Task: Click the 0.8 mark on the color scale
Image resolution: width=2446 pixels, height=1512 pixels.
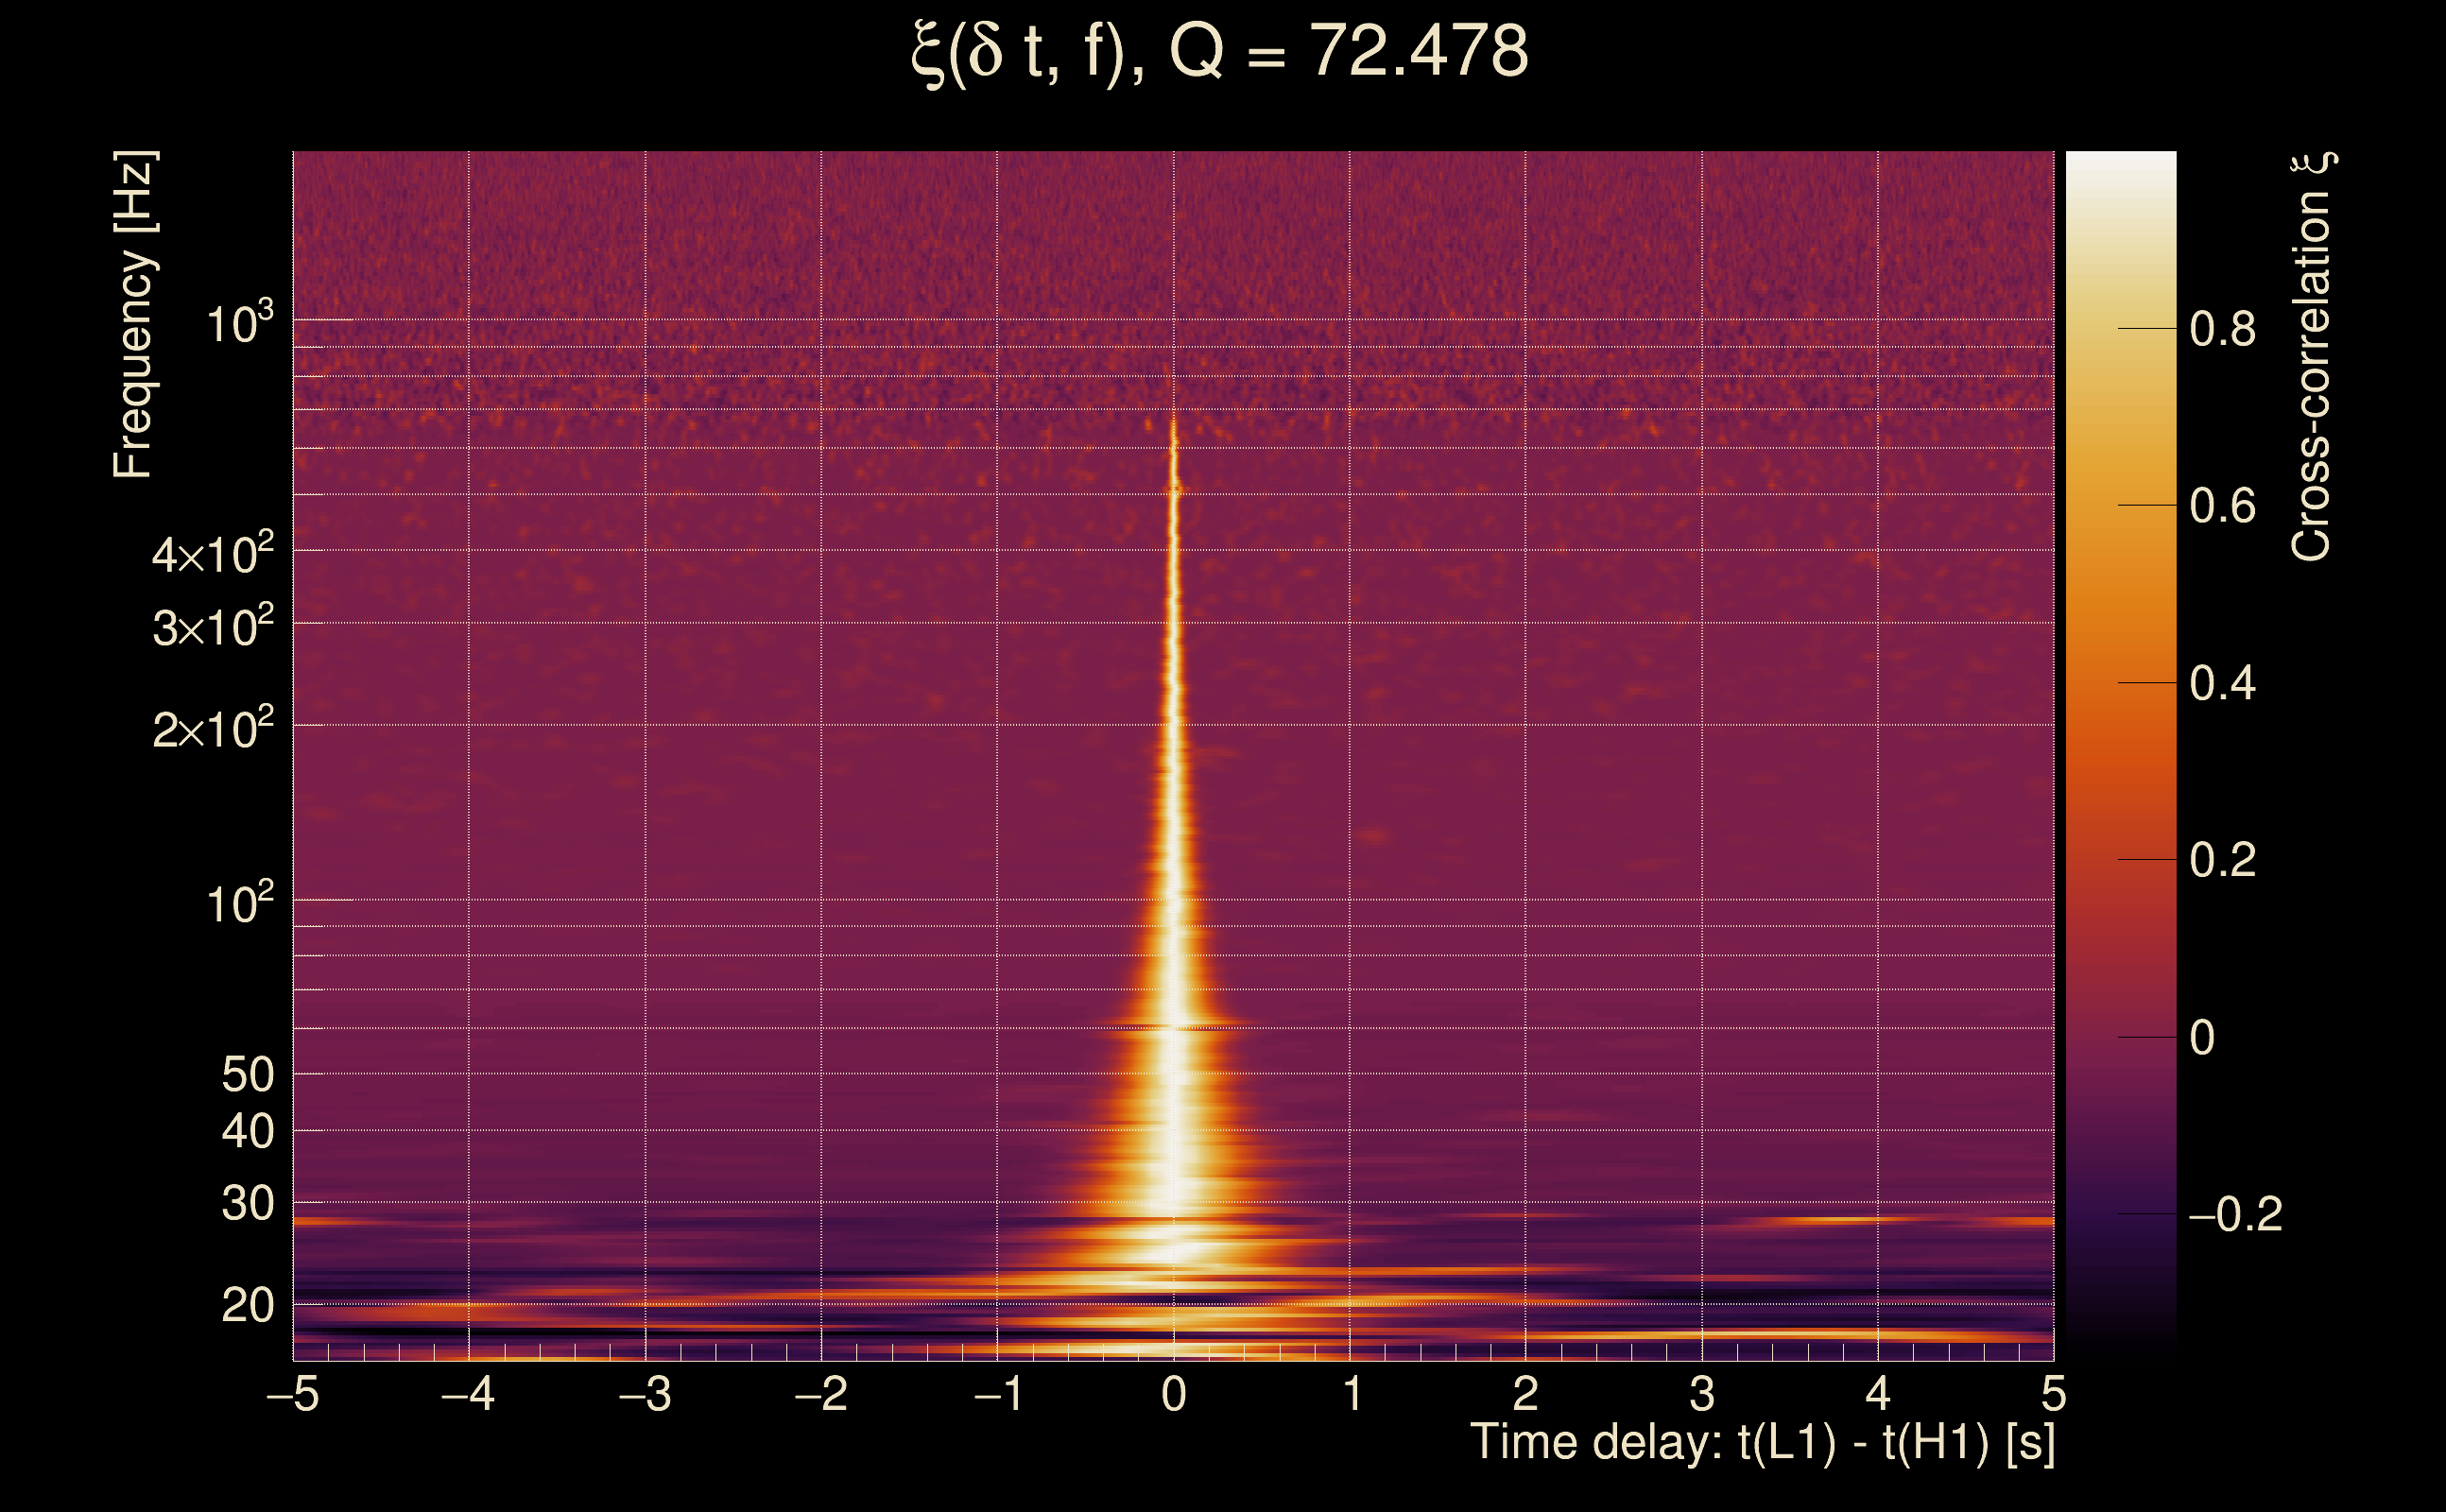Action: [2222, 329]
